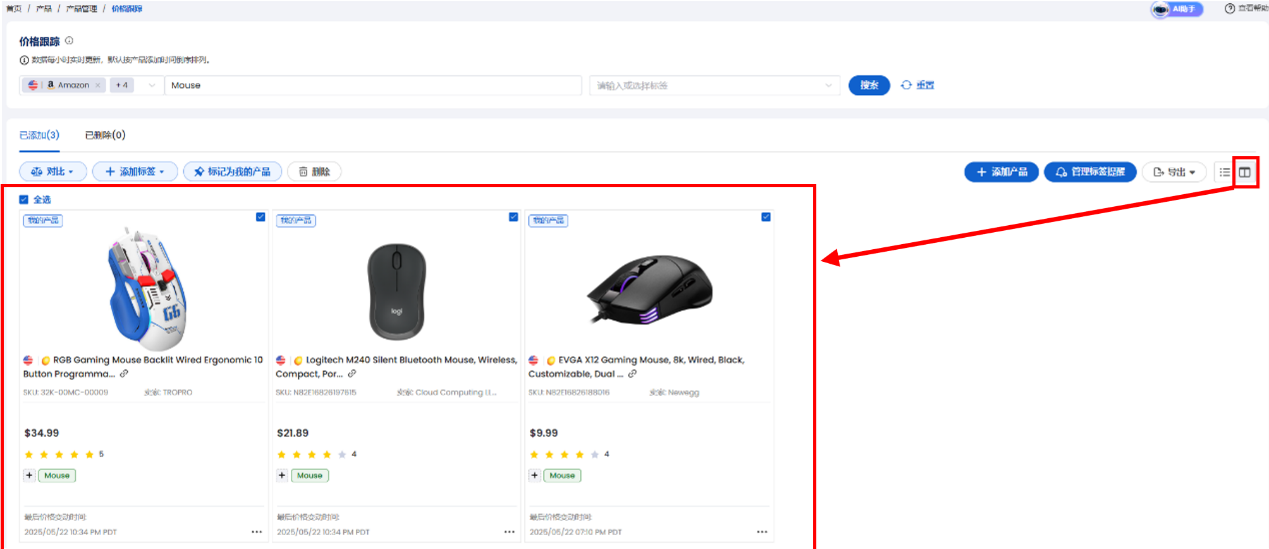Click the $34.99 price text
1269x549 pixels.
(x=41, y=433)
